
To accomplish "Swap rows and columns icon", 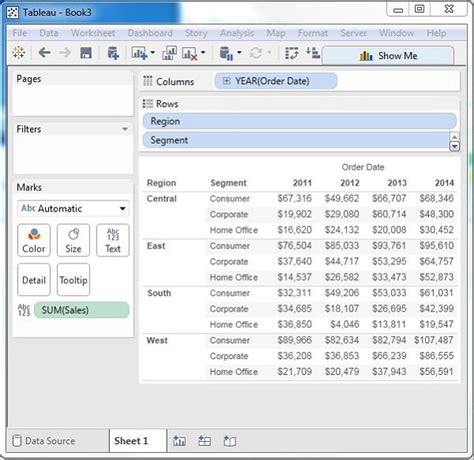I will pos(292,53).
